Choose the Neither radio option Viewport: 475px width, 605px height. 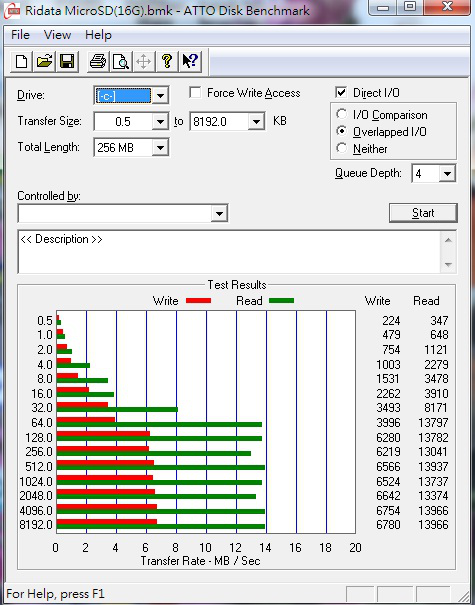(x=341, y=148)
